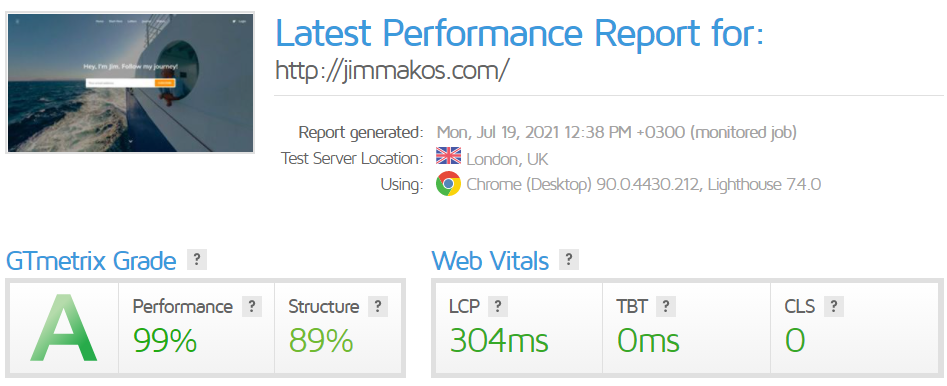This screenshot has height=386, width=947.
Task: Click the report generated date text
Action: (617, 132)
